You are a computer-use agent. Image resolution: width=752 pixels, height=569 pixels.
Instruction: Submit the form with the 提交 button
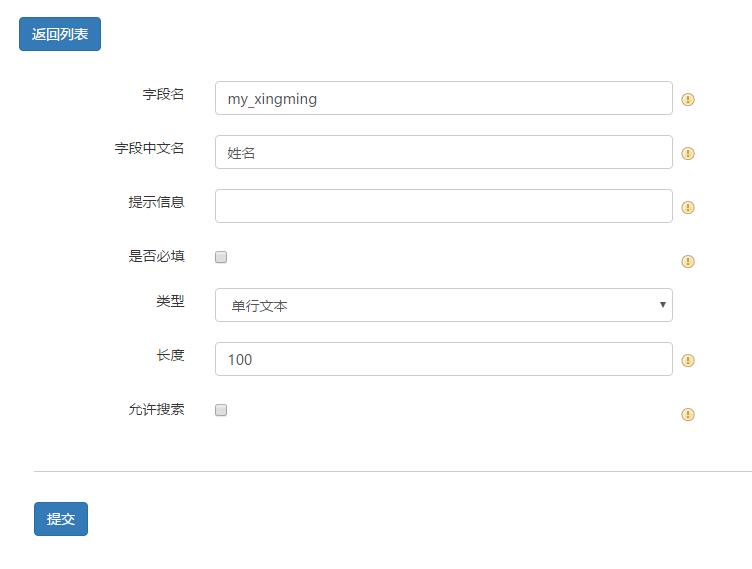pos(61,519)
